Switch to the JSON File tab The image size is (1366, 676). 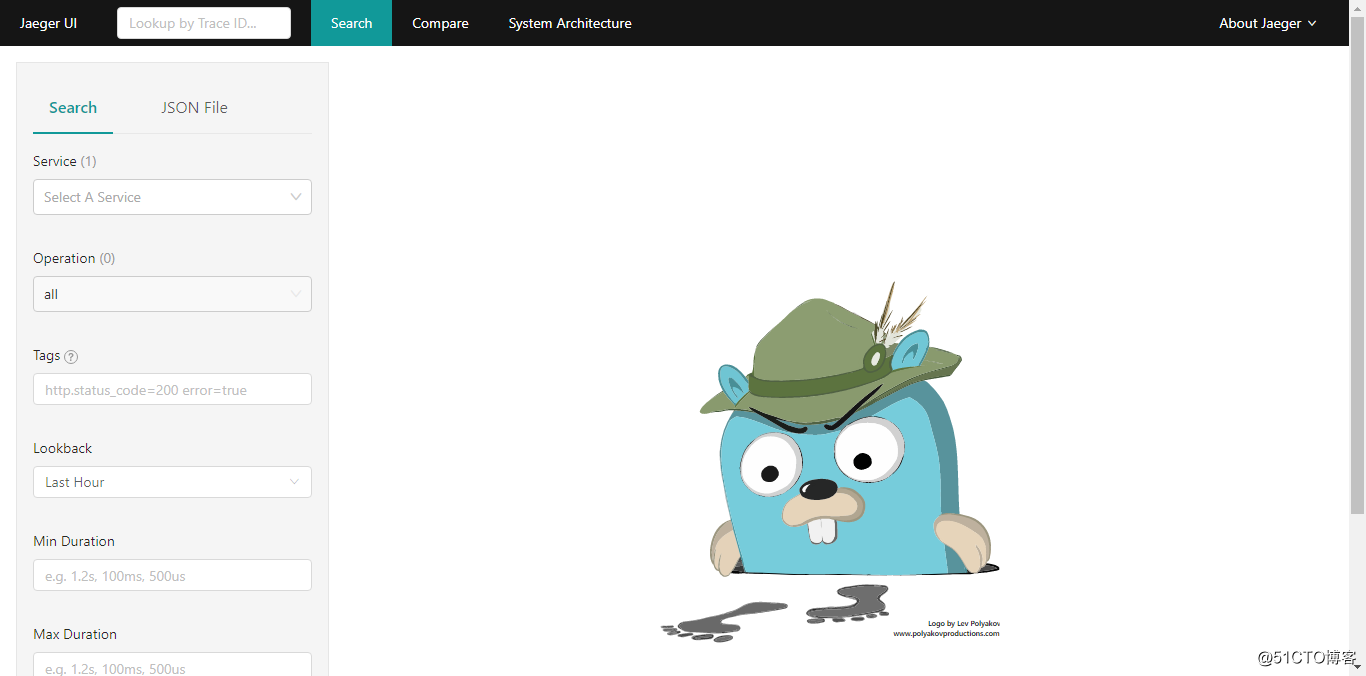pyautogui.click(x=194, y=108)
